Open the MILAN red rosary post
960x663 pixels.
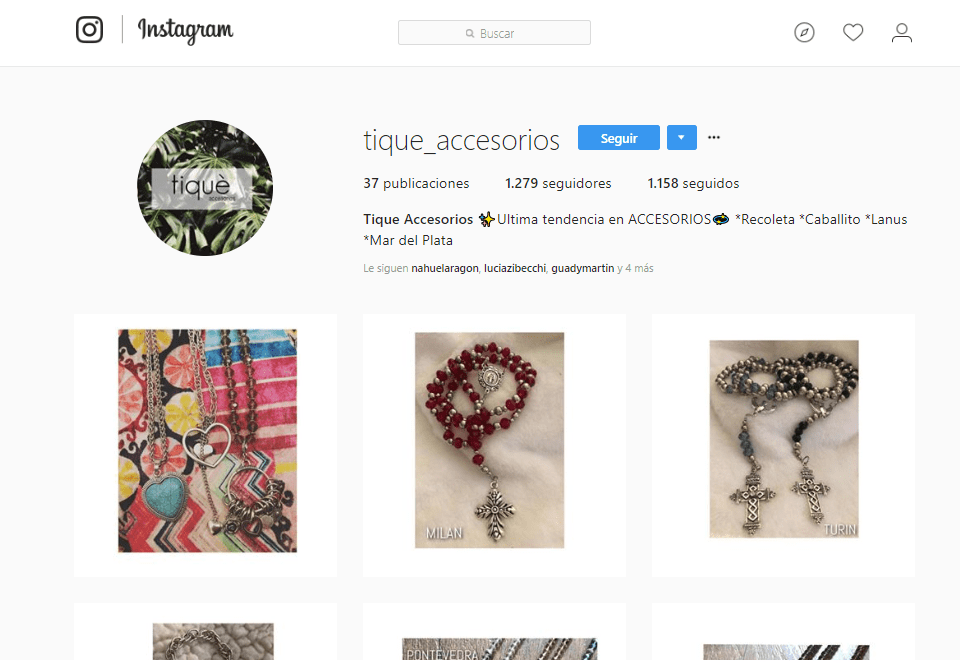(x=494, y=445)
